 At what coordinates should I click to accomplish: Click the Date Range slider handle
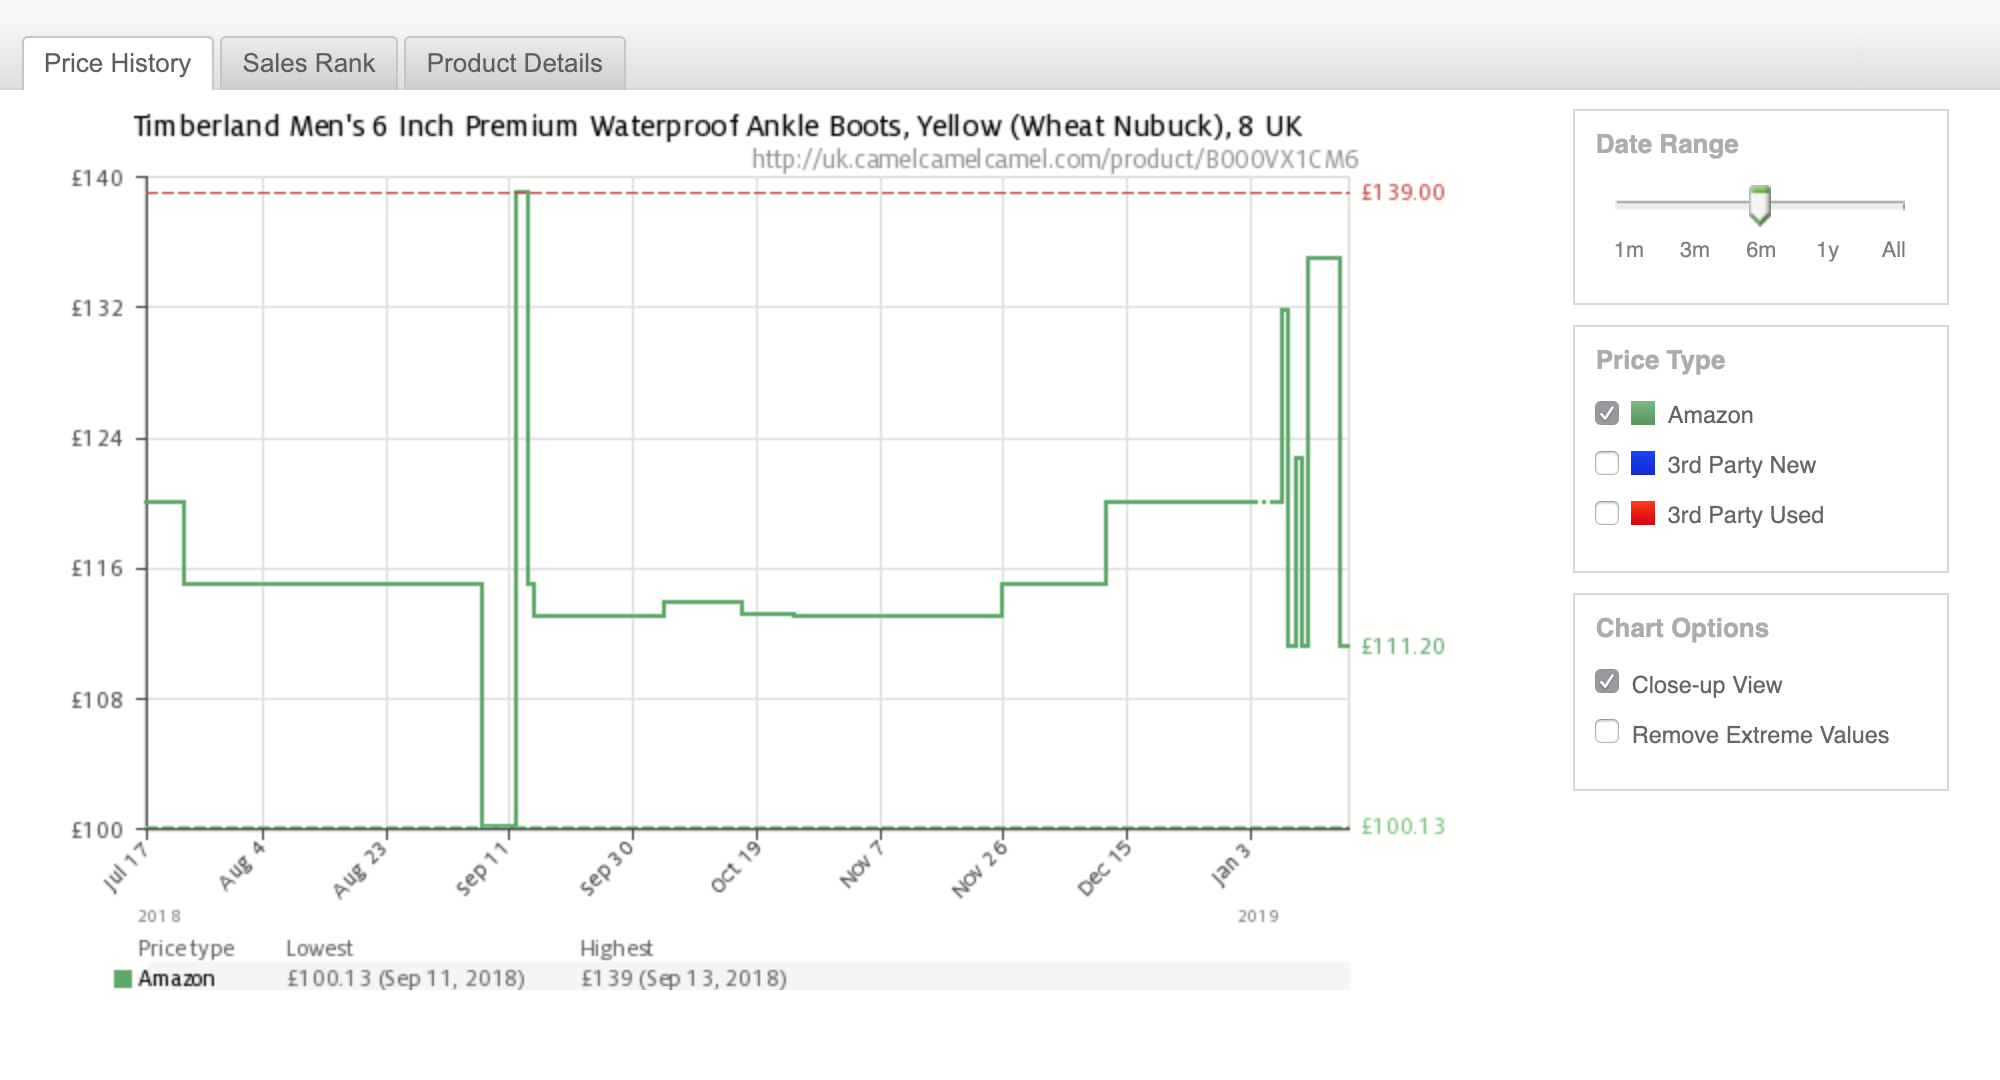click(x=1760, y=204)
